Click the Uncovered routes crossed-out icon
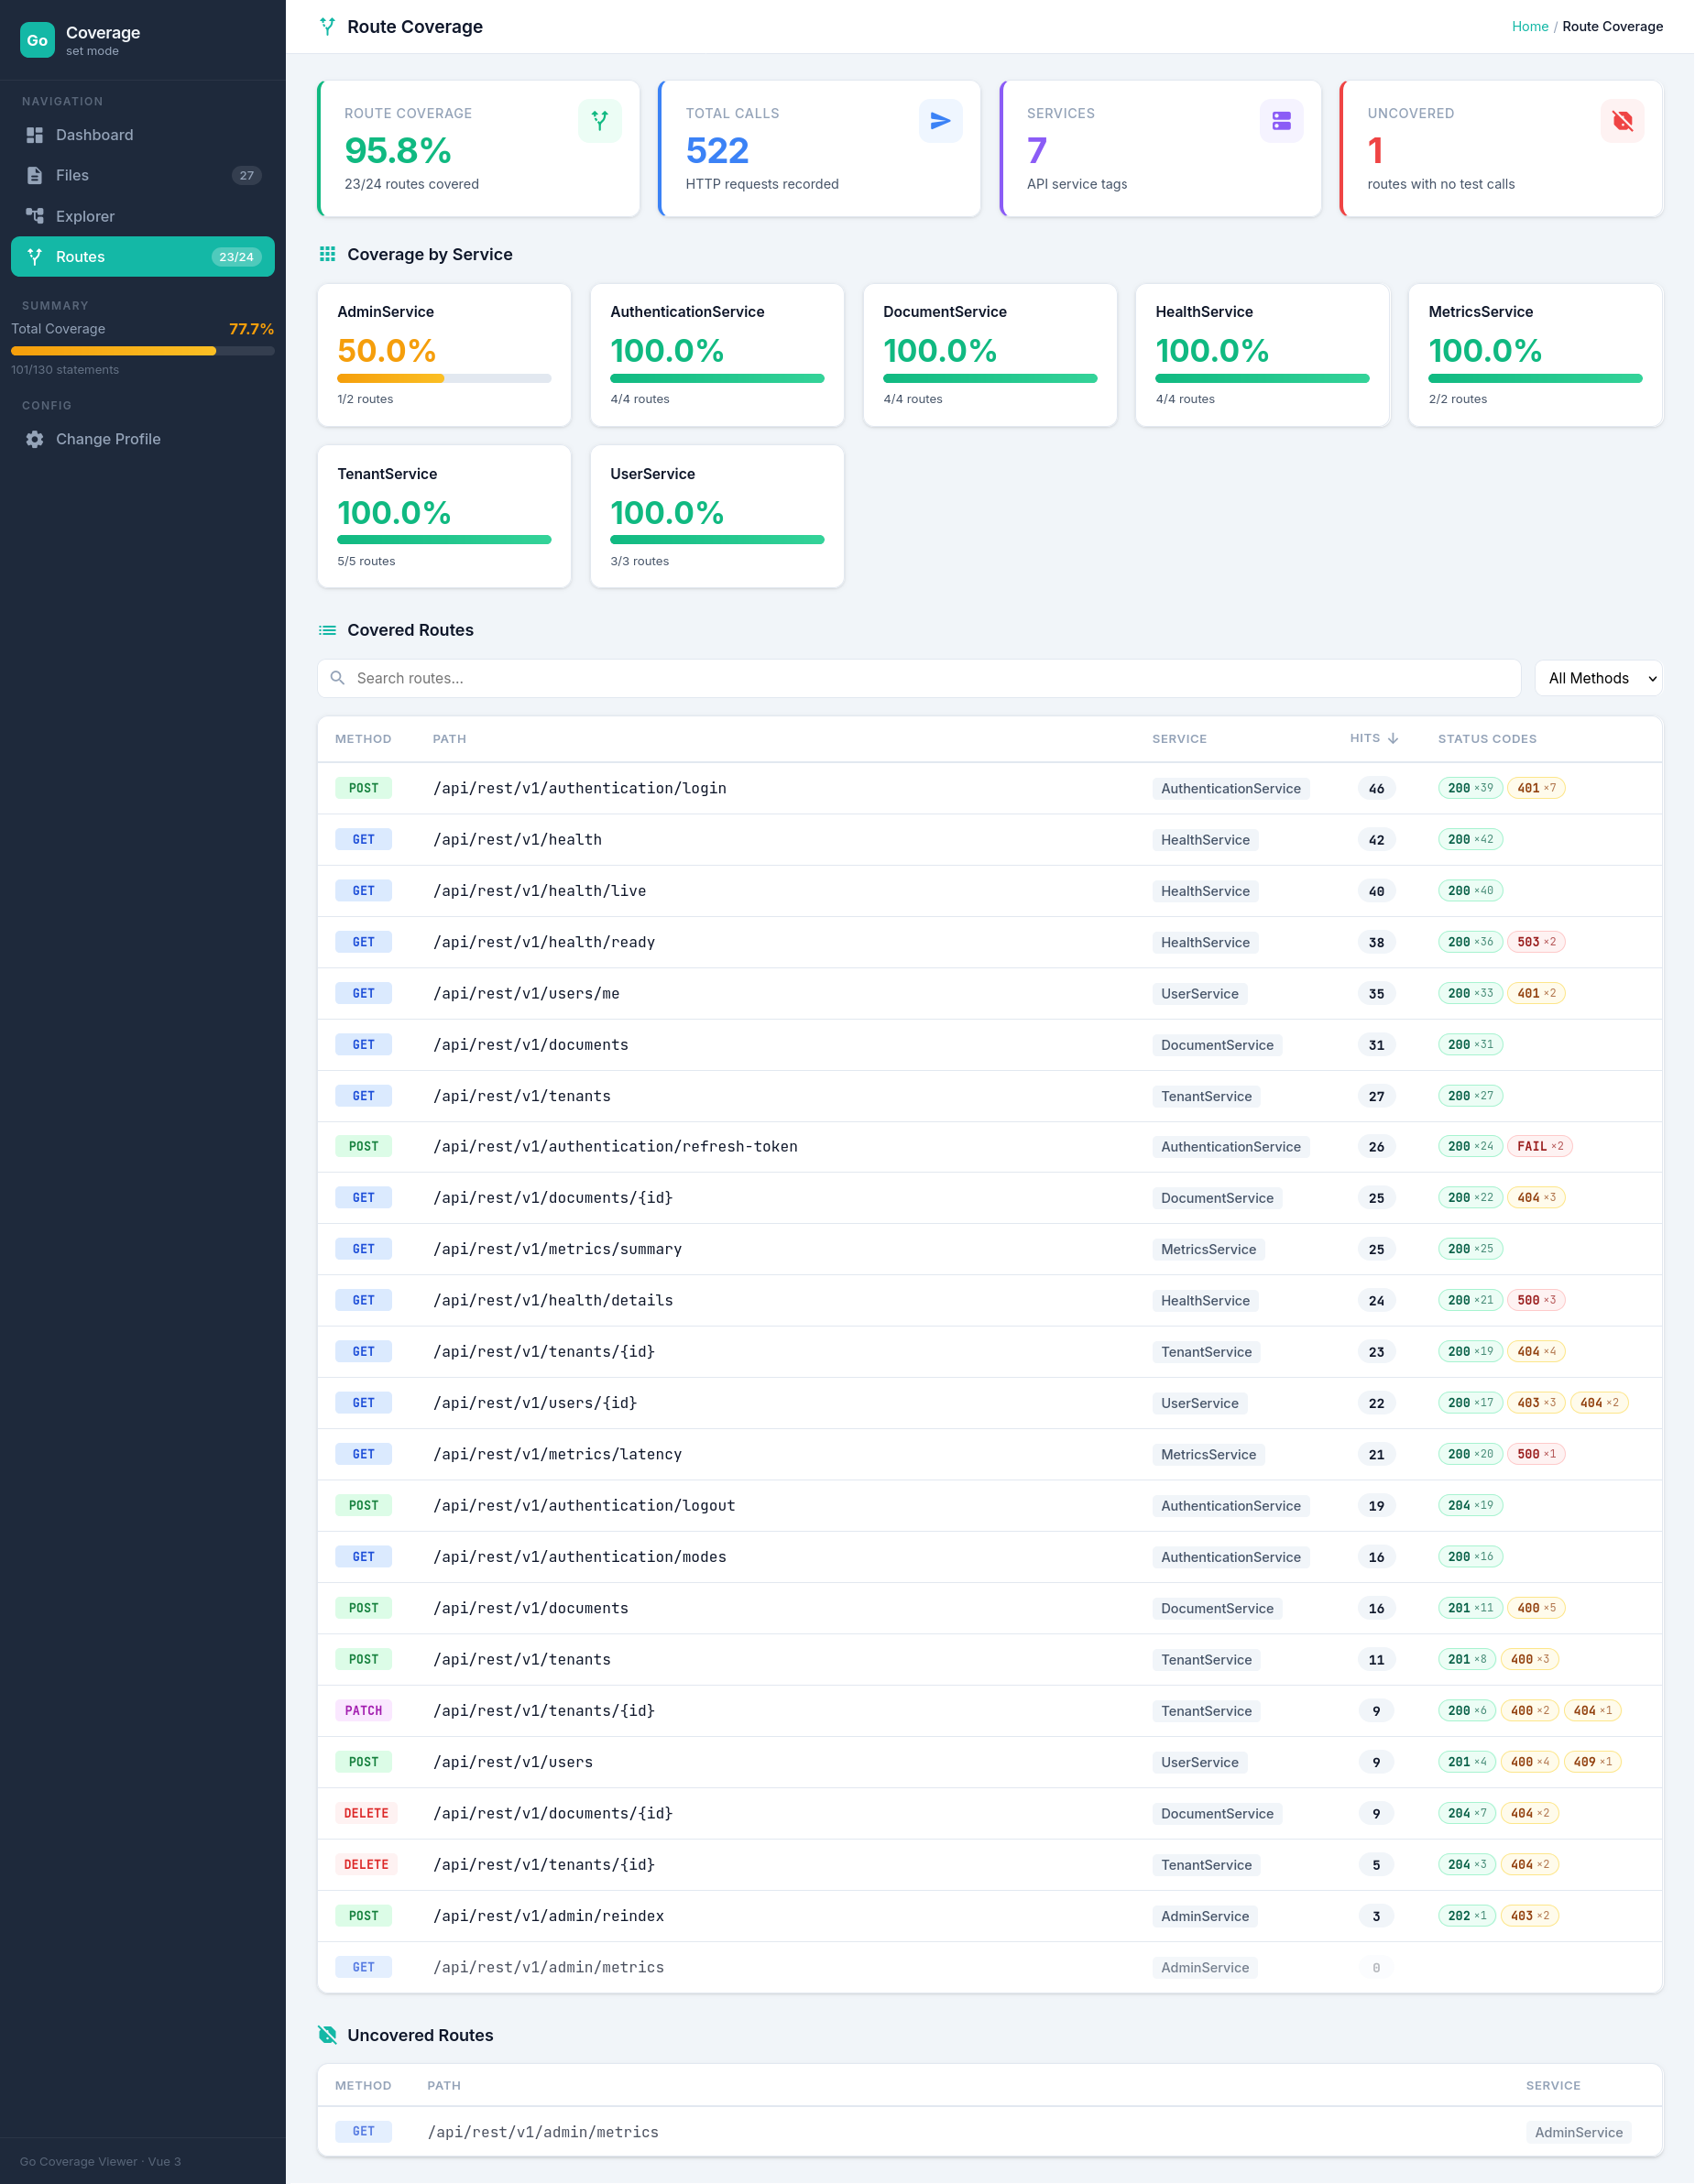 (1621, 121)
